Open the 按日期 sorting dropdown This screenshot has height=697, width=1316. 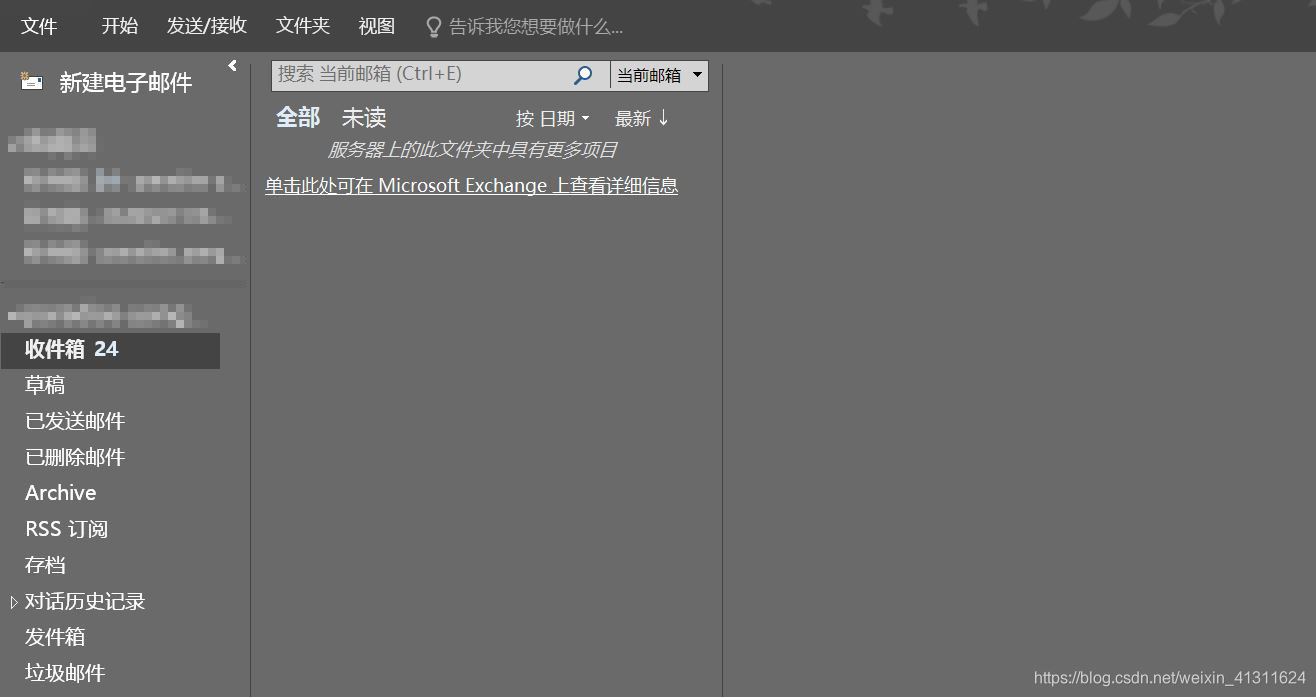(x=551, y=117)
